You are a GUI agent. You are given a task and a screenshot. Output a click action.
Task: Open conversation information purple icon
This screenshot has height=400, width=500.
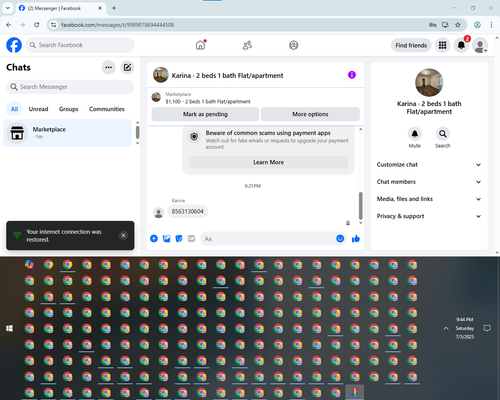[x=352, y=75]
